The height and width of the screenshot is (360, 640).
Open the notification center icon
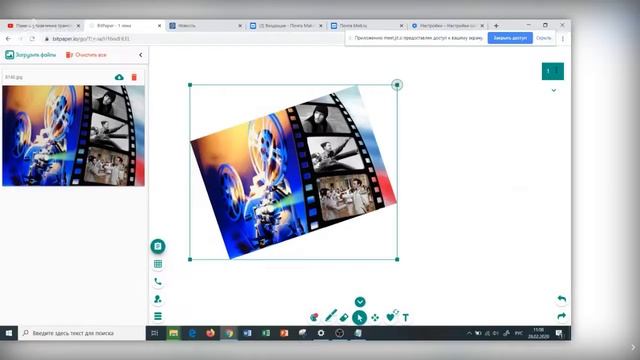(559, 333)
